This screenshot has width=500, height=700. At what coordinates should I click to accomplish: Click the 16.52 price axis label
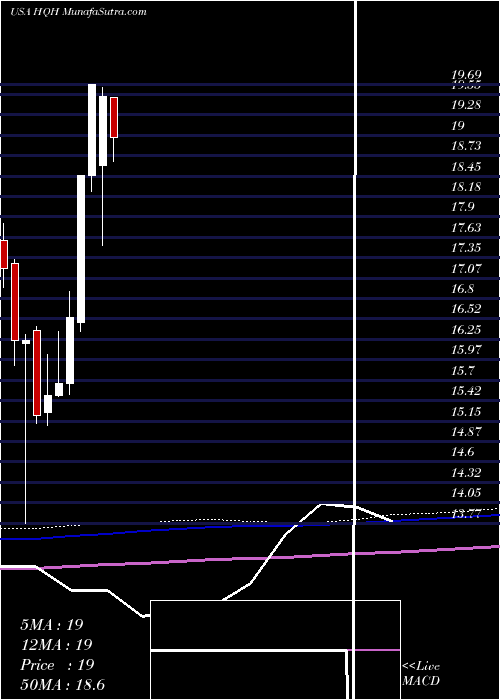466,309
